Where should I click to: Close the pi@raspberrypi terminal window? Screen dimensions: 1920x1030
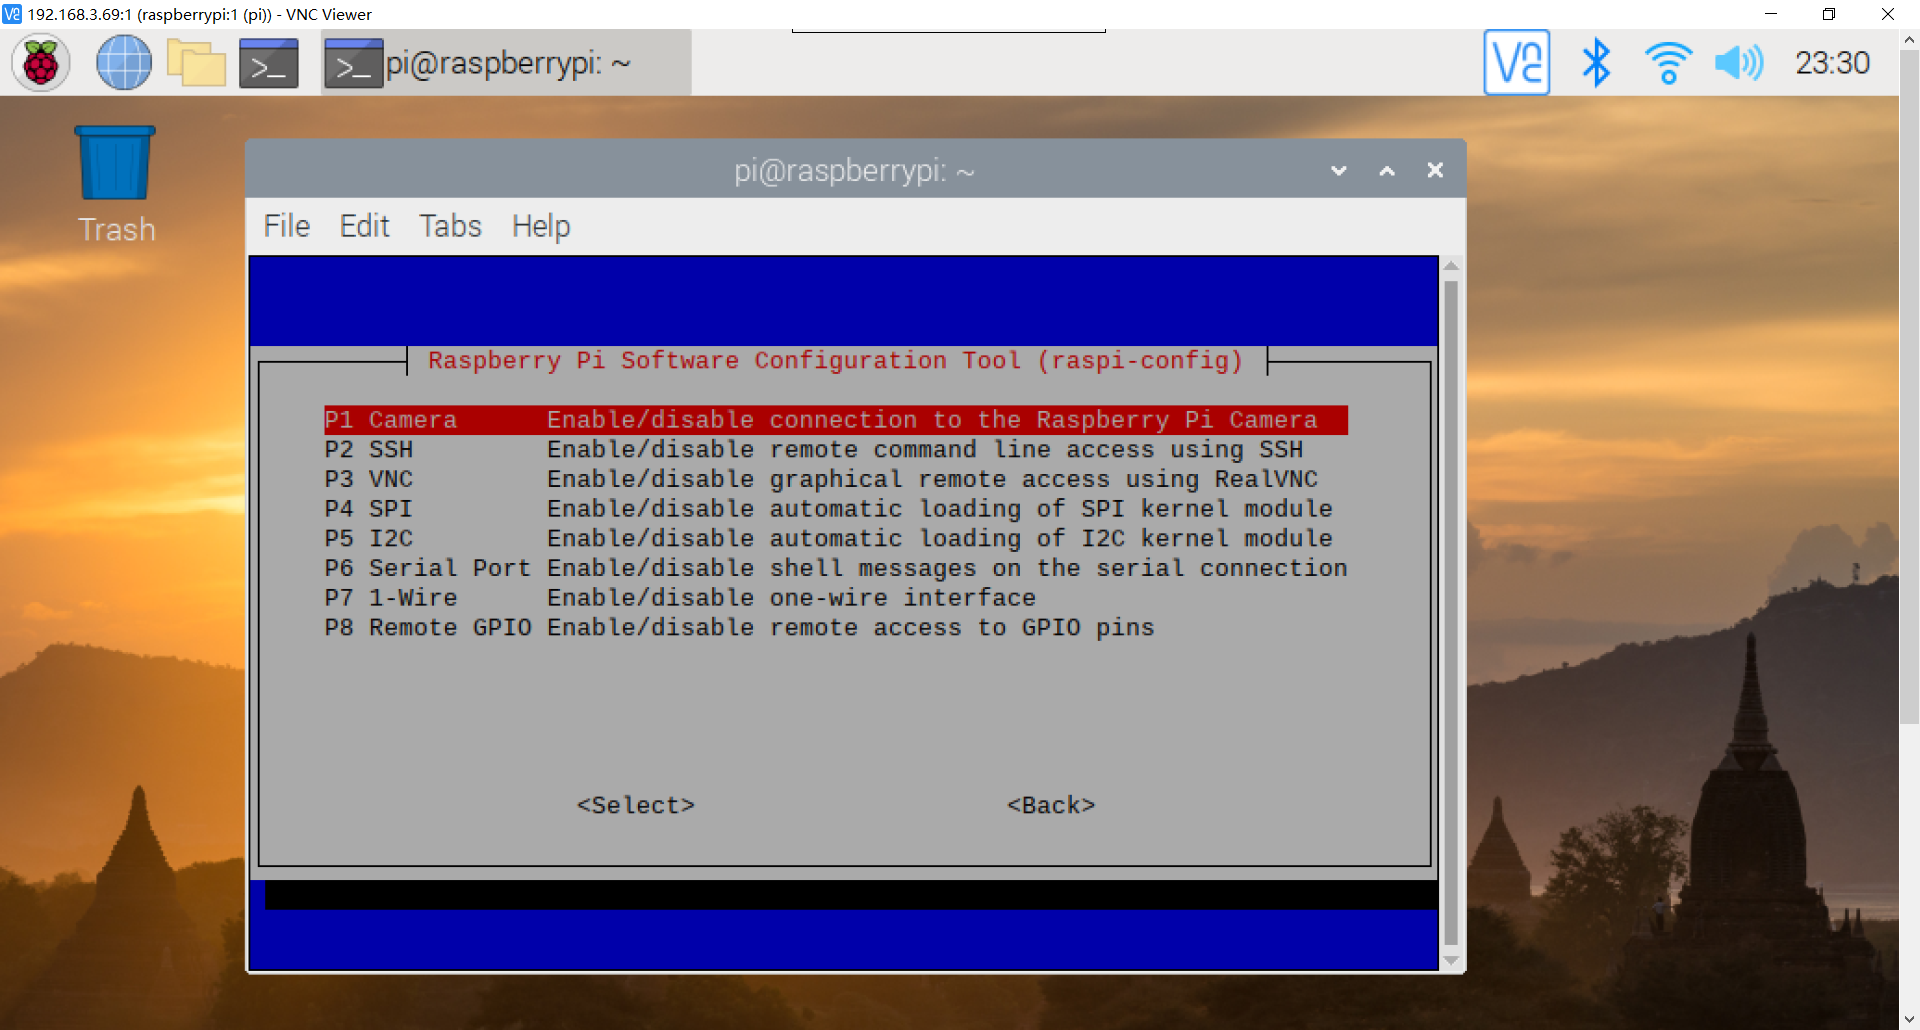pyautogui.click(x=1435, y=170)
